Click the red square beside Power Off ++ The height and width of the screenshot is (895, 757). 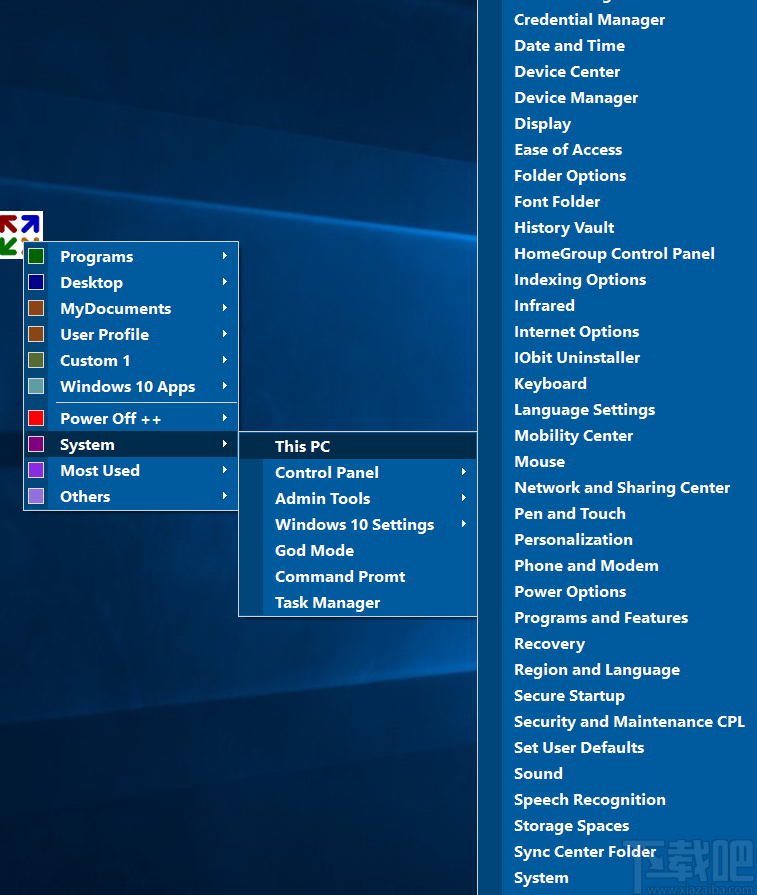(x=36, y=418)
